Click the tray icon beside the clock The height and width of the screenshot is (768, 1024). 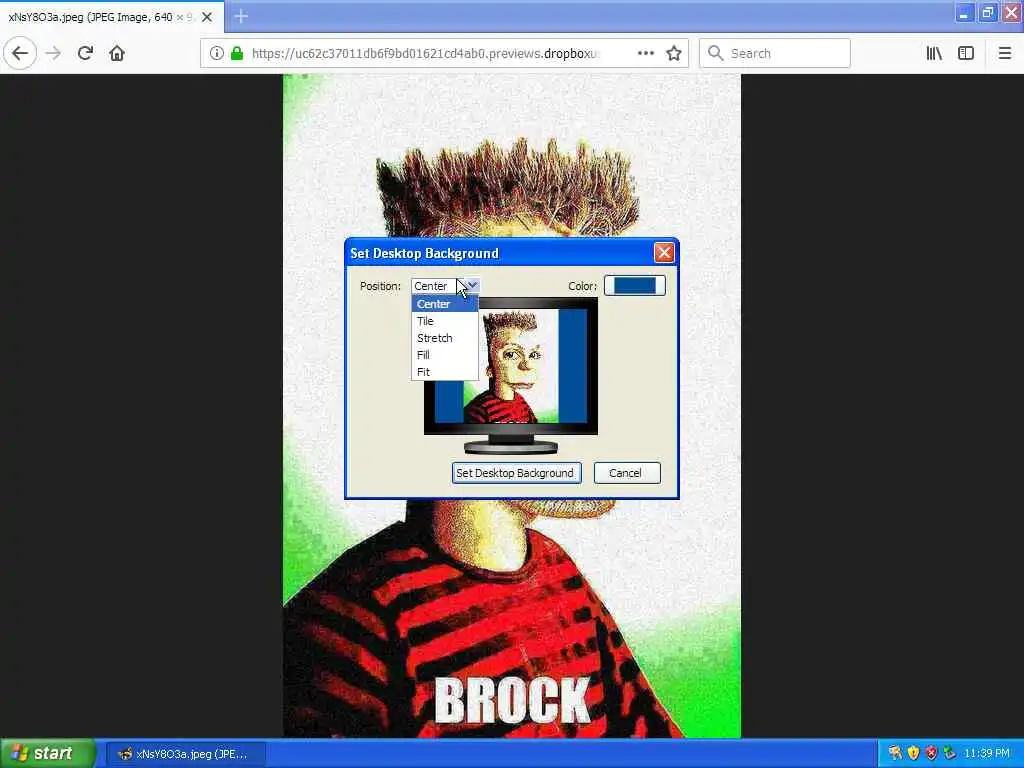tap(950, 754)
